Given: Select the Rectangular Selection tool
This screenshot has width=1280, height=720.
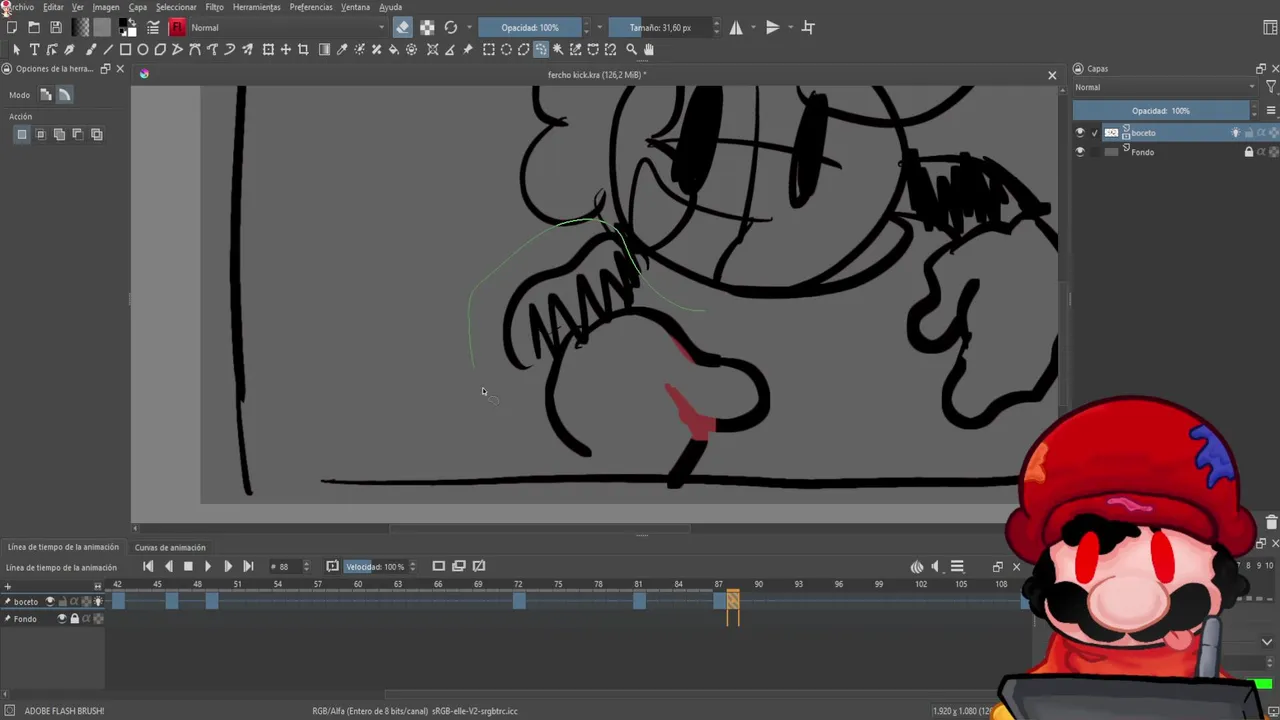Looking at the screenshot, I should [x=488, y=49].
